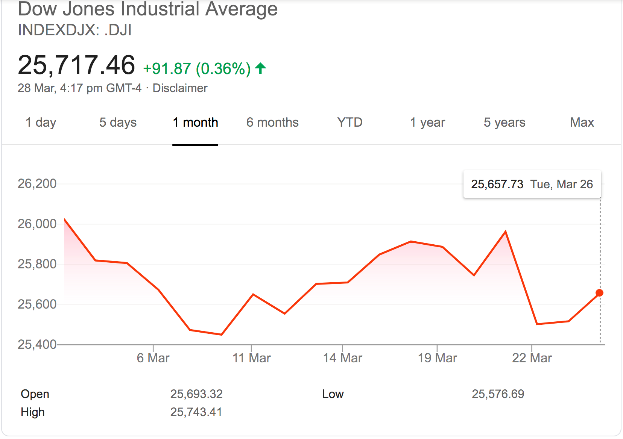This screenshot has width=623, height=439.
Task: Click the Open value 25,693.32
Action: click(196, 394)
